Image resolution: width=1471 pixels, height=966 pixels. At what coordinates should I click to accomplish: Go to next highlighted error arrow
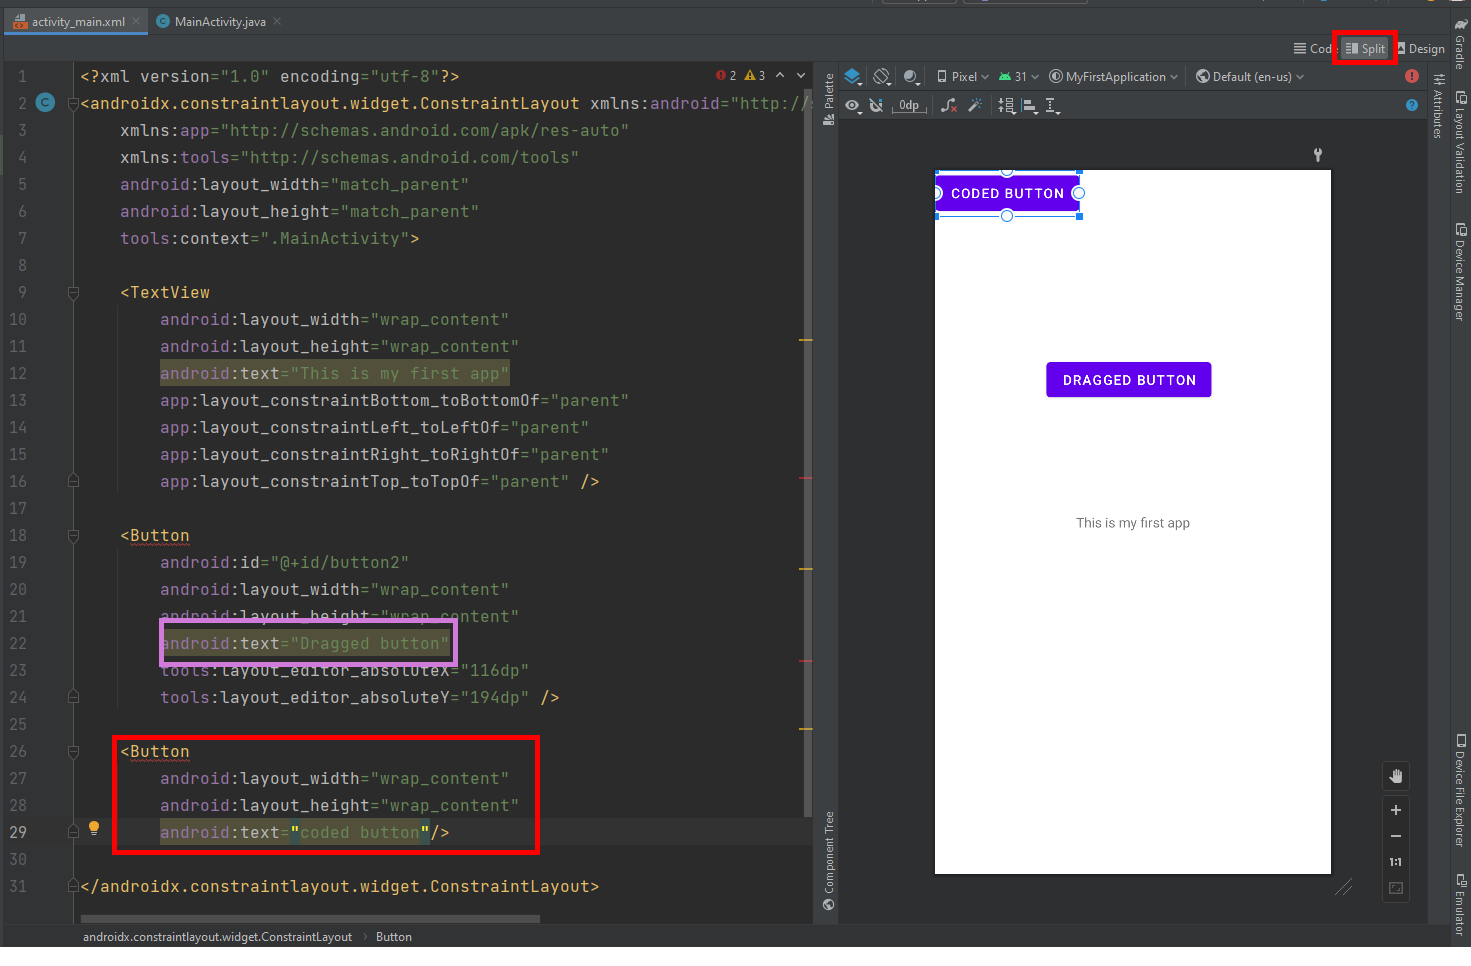click(x=801, y=76)
